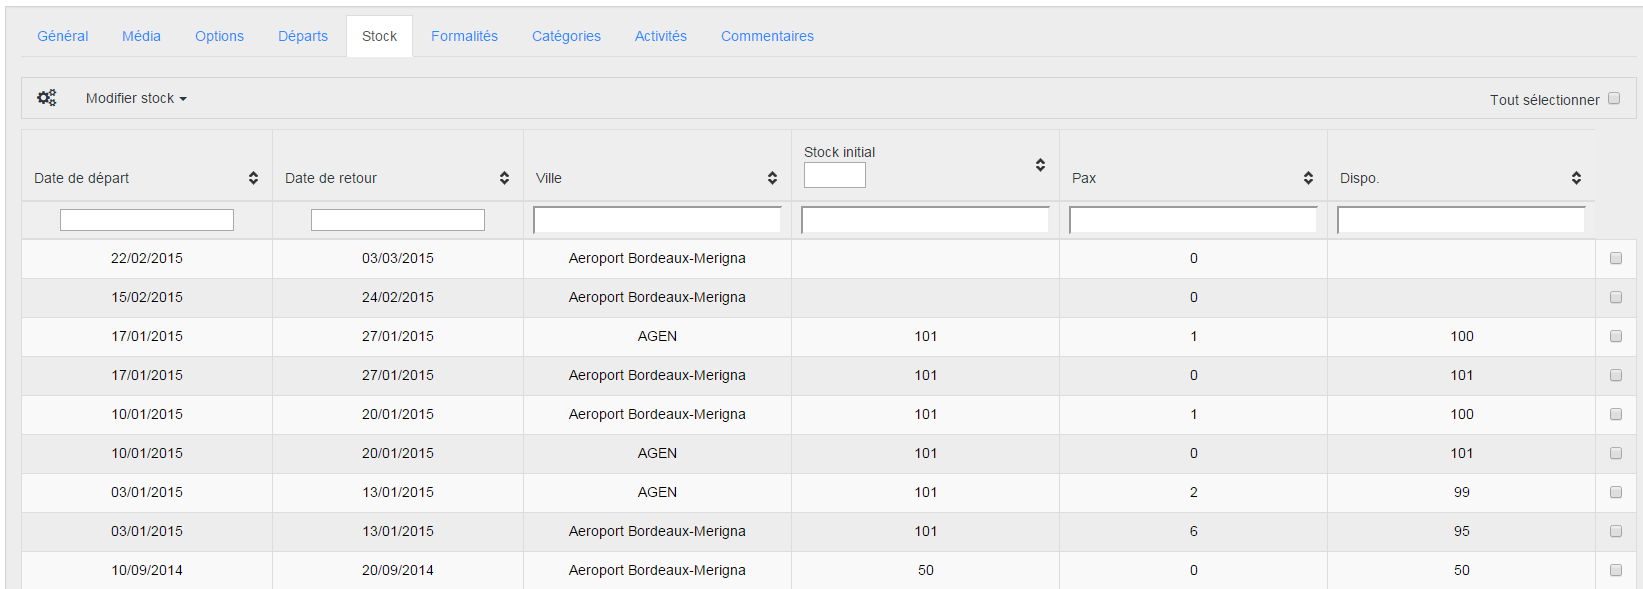This screenshot has height=589, width=1643.
Task: Click the Stock initial header input box
Action: click(835, 175)
